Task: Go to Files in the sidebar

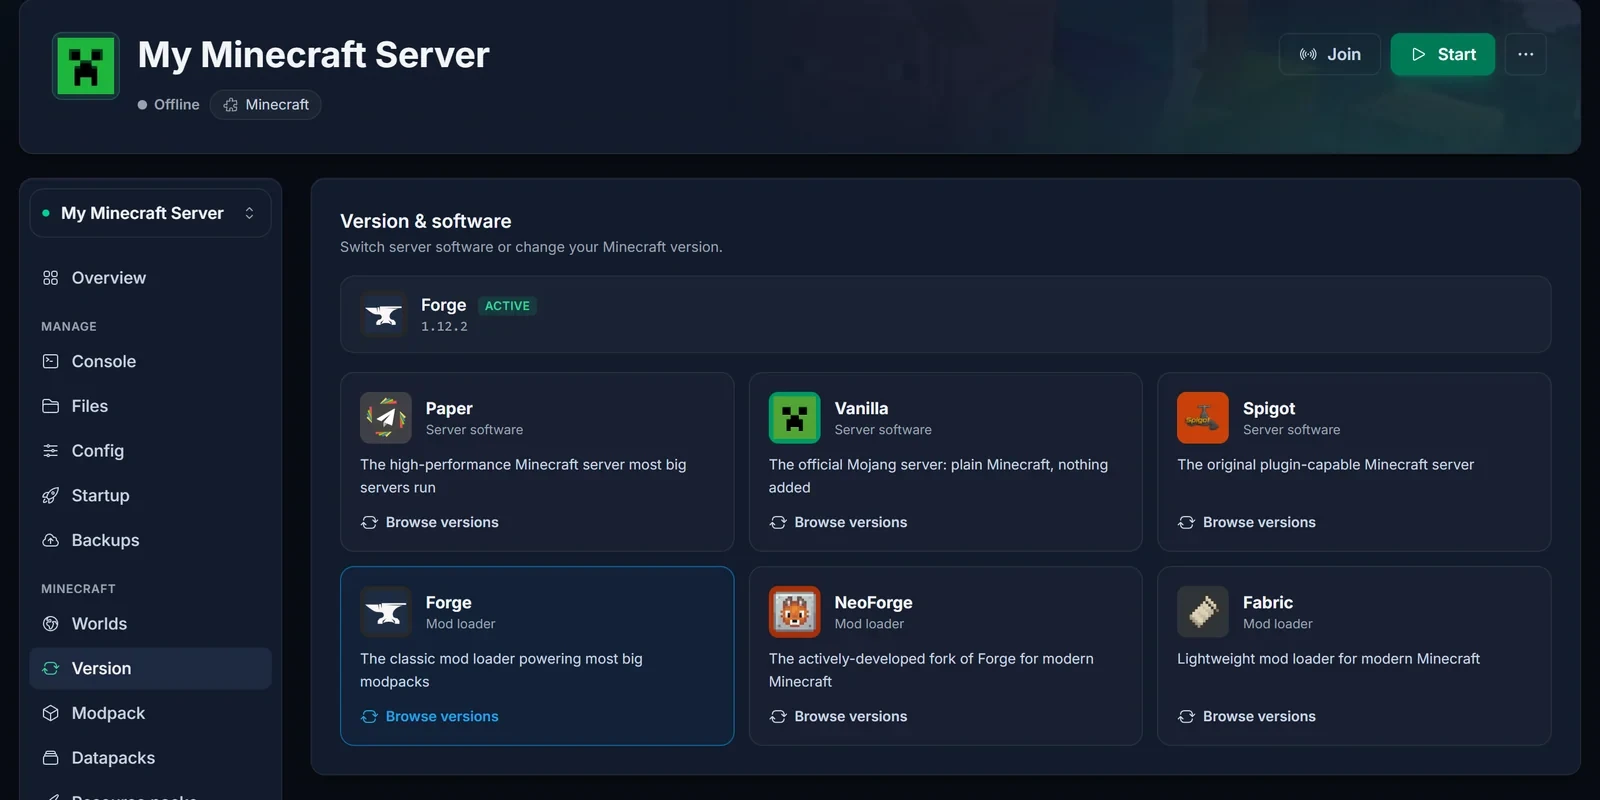Action: [x=151, y=406]
